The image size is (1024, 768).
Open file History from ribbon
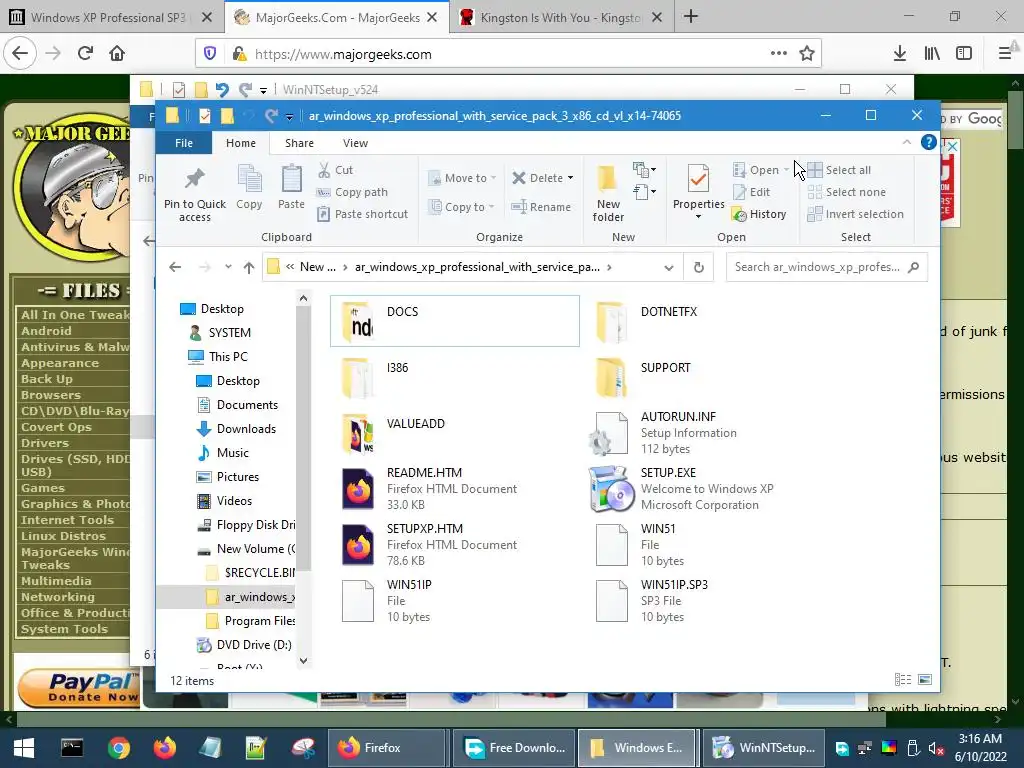(760, 214)
